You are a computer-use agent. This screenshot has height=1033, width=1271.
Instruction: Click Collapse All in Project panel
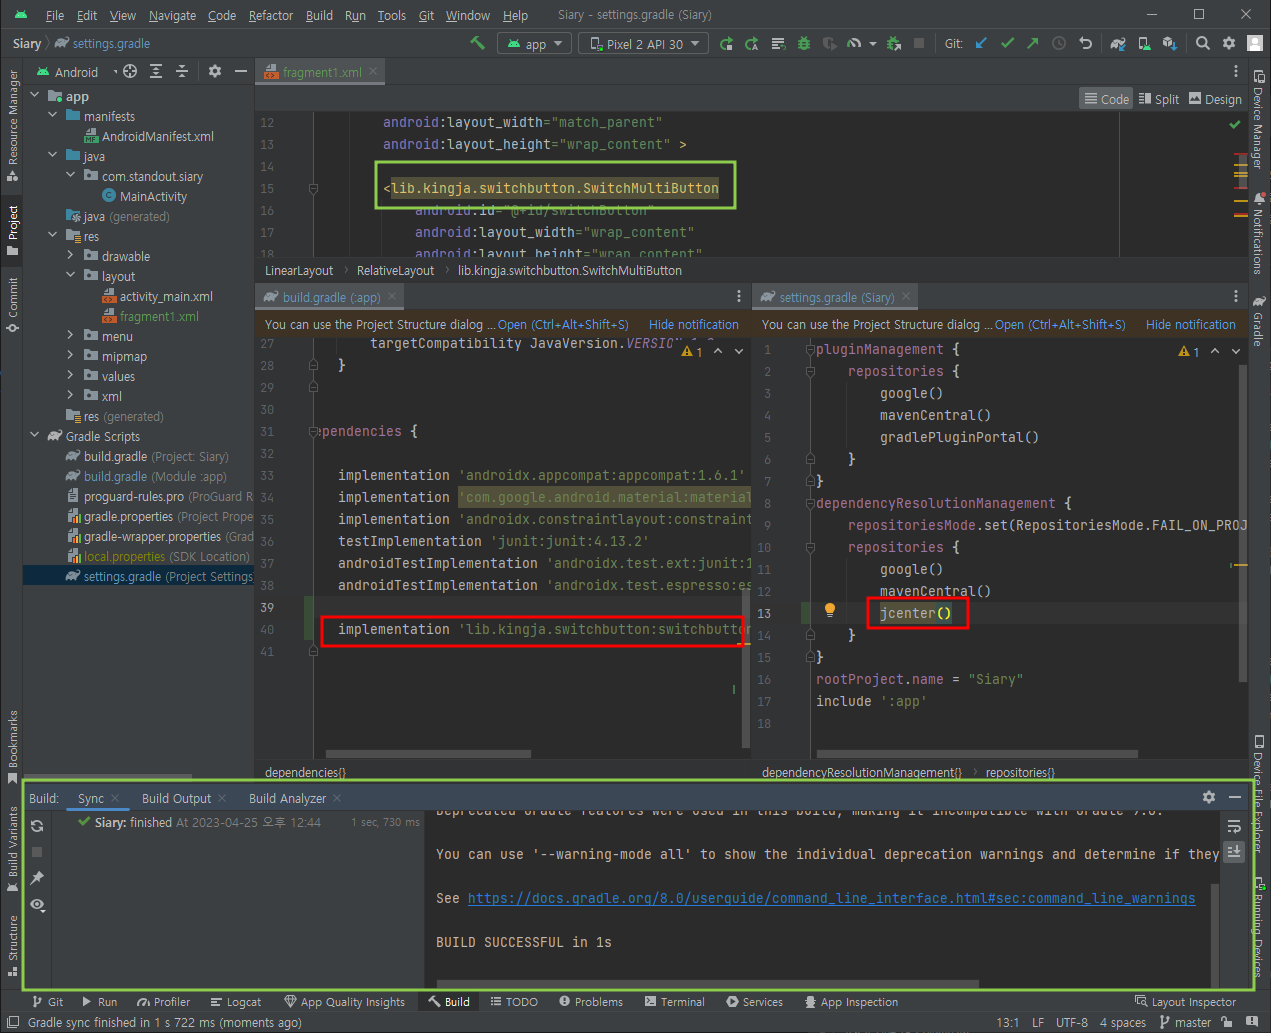[182, 71]
